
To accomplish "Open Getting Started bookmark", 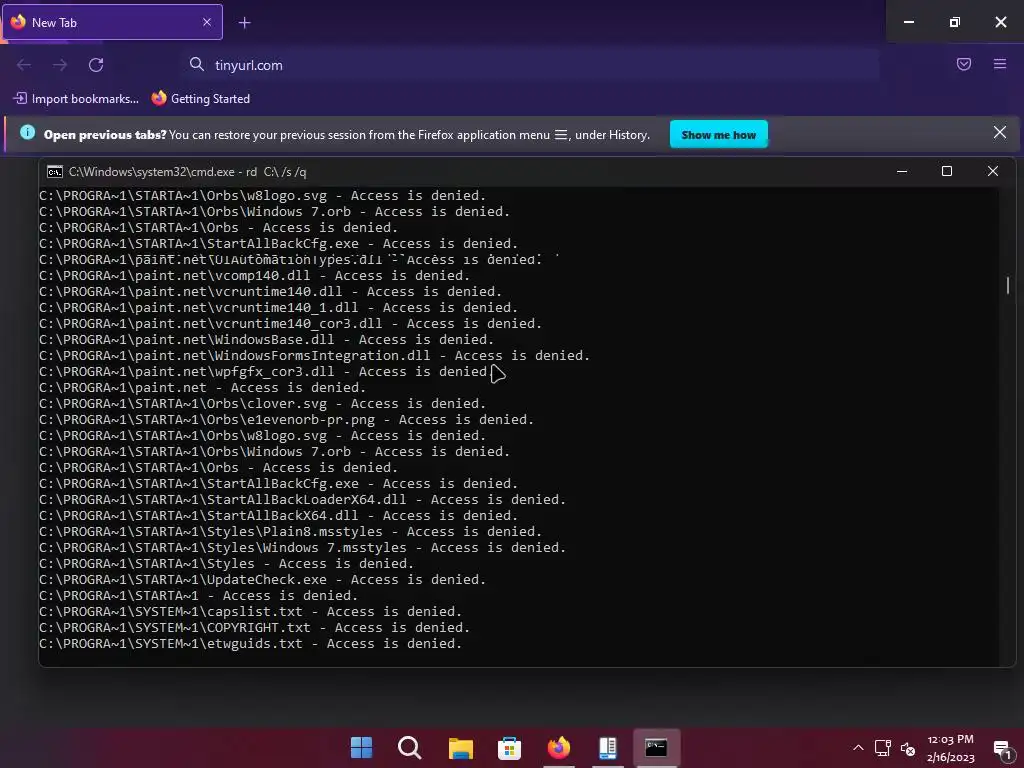I will click(x=201, y=99).
